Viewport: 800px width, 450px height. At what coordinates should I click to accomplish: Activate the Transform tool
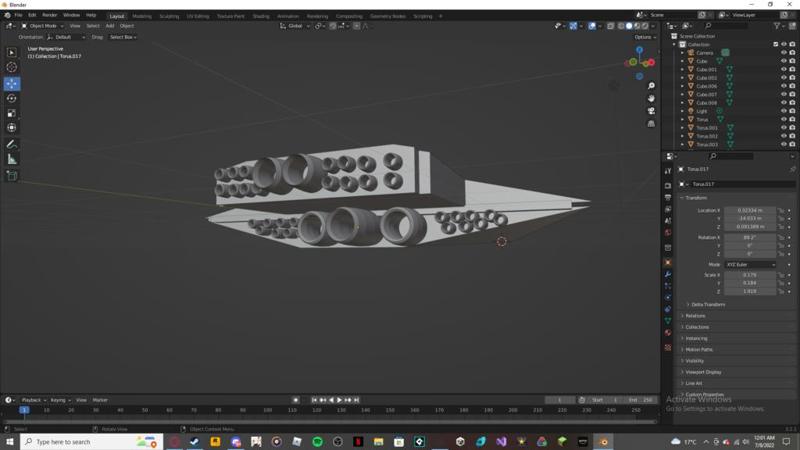click(x=12, y=128)
